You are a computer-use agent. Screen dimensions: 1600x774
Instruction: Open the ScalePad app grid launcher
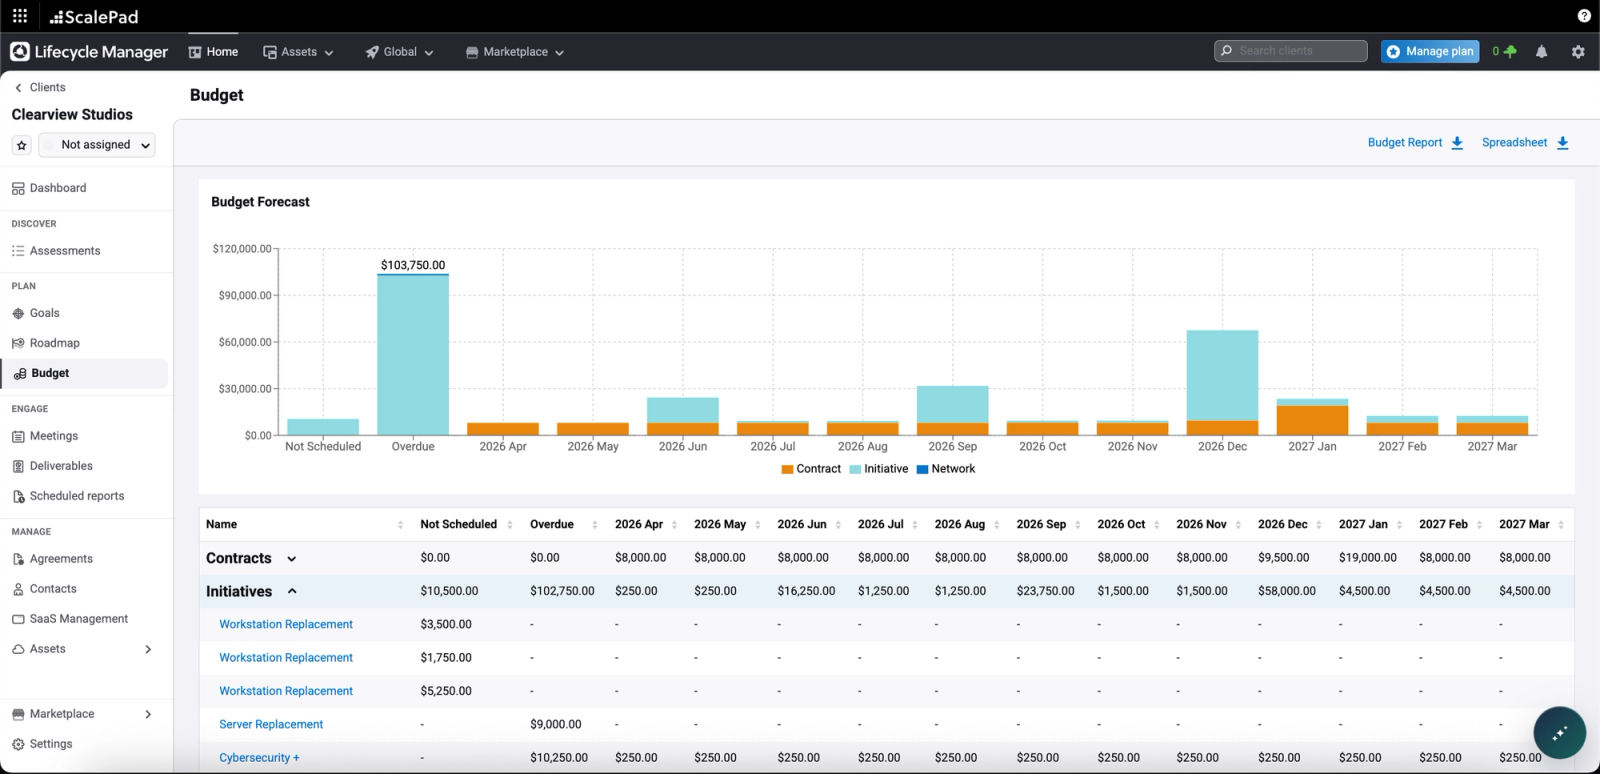click(20, 16)
